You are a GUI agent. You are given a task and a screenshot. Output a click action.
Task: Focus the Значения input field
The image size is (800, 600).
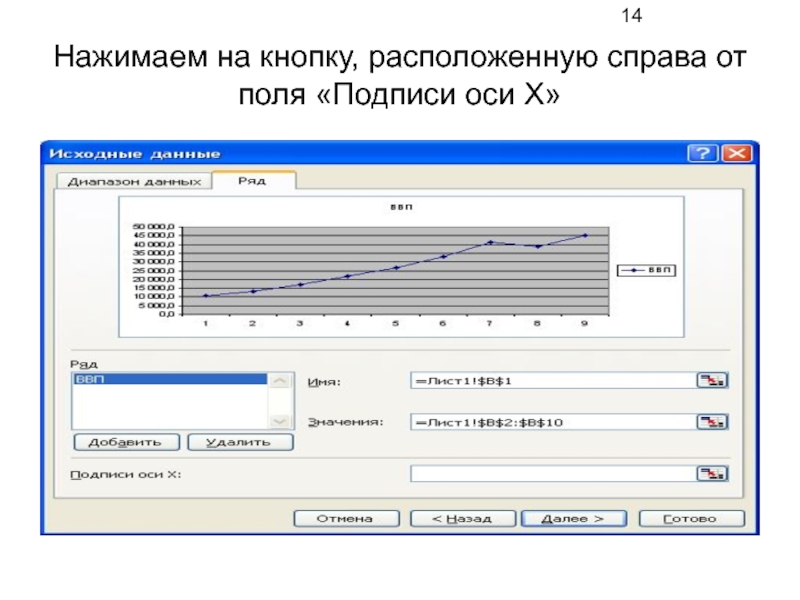553,422
